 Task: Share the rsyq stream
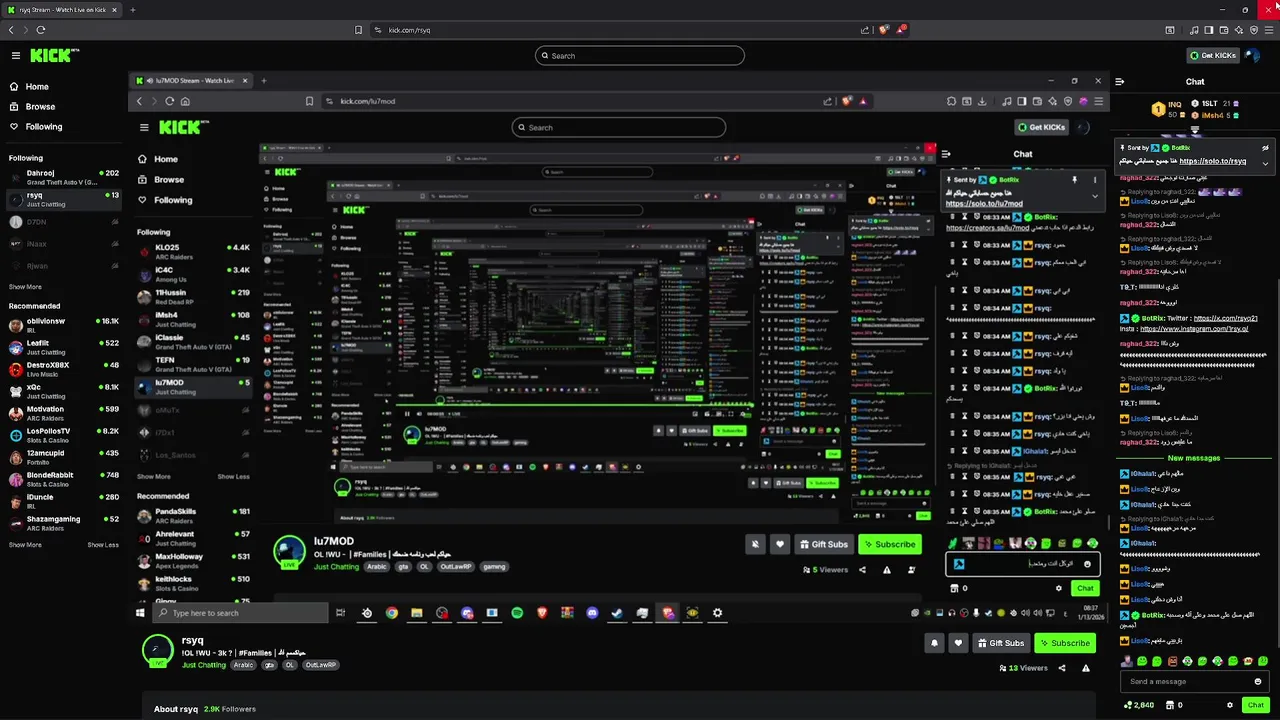pos(1062,668)
